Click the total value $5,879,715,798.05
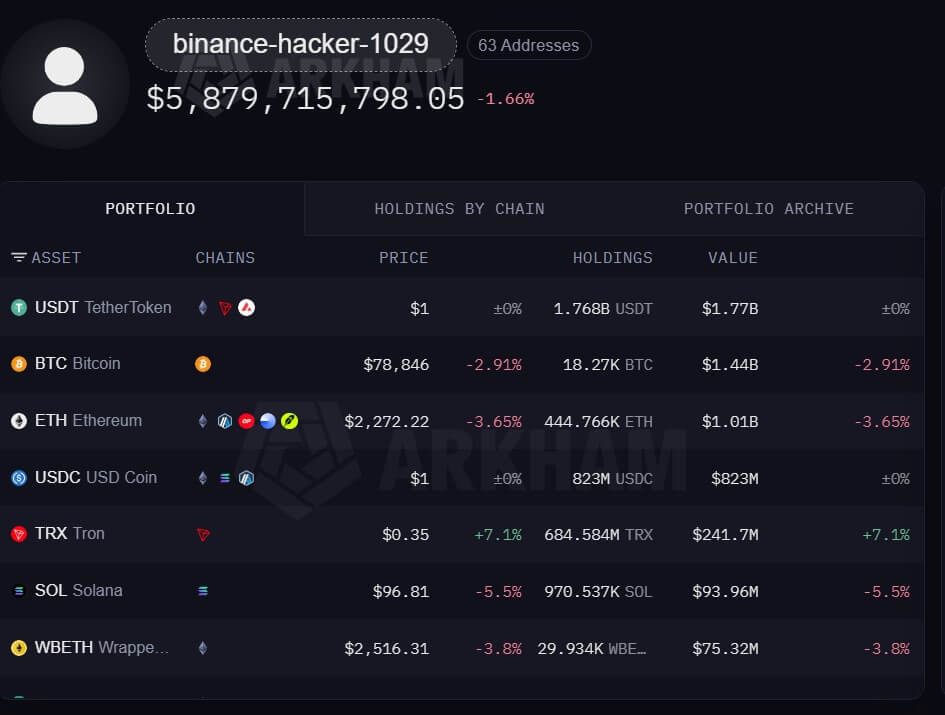The height and width of the screenshot is (715, 945). point(306,98)
